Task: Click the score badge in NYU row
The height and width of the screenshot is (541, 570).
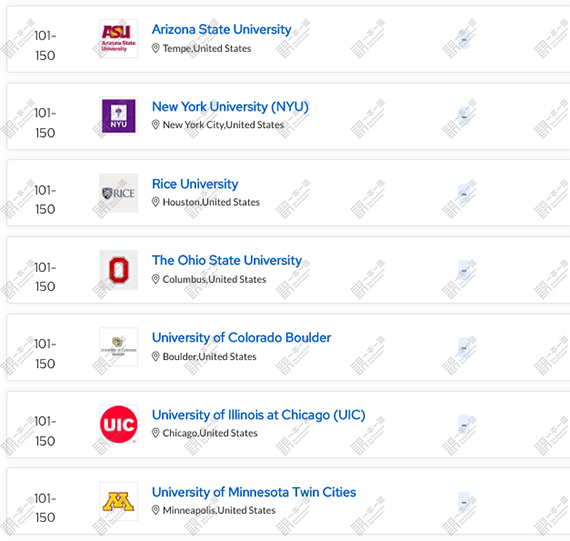Action: (464, 116)
